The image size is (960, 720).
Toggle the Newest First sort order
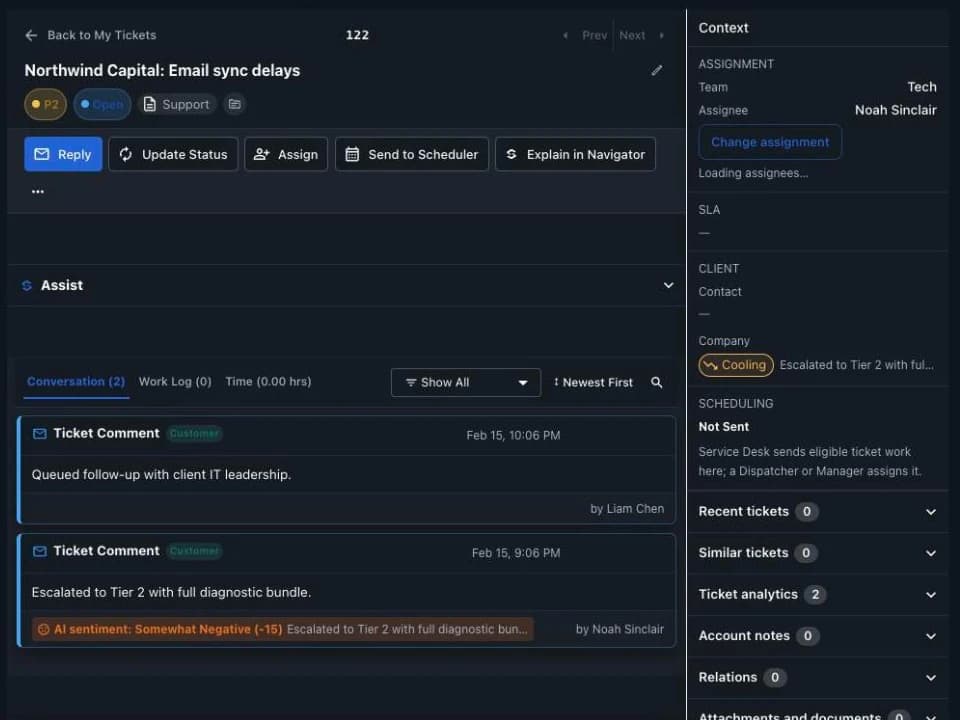[593, 382]
